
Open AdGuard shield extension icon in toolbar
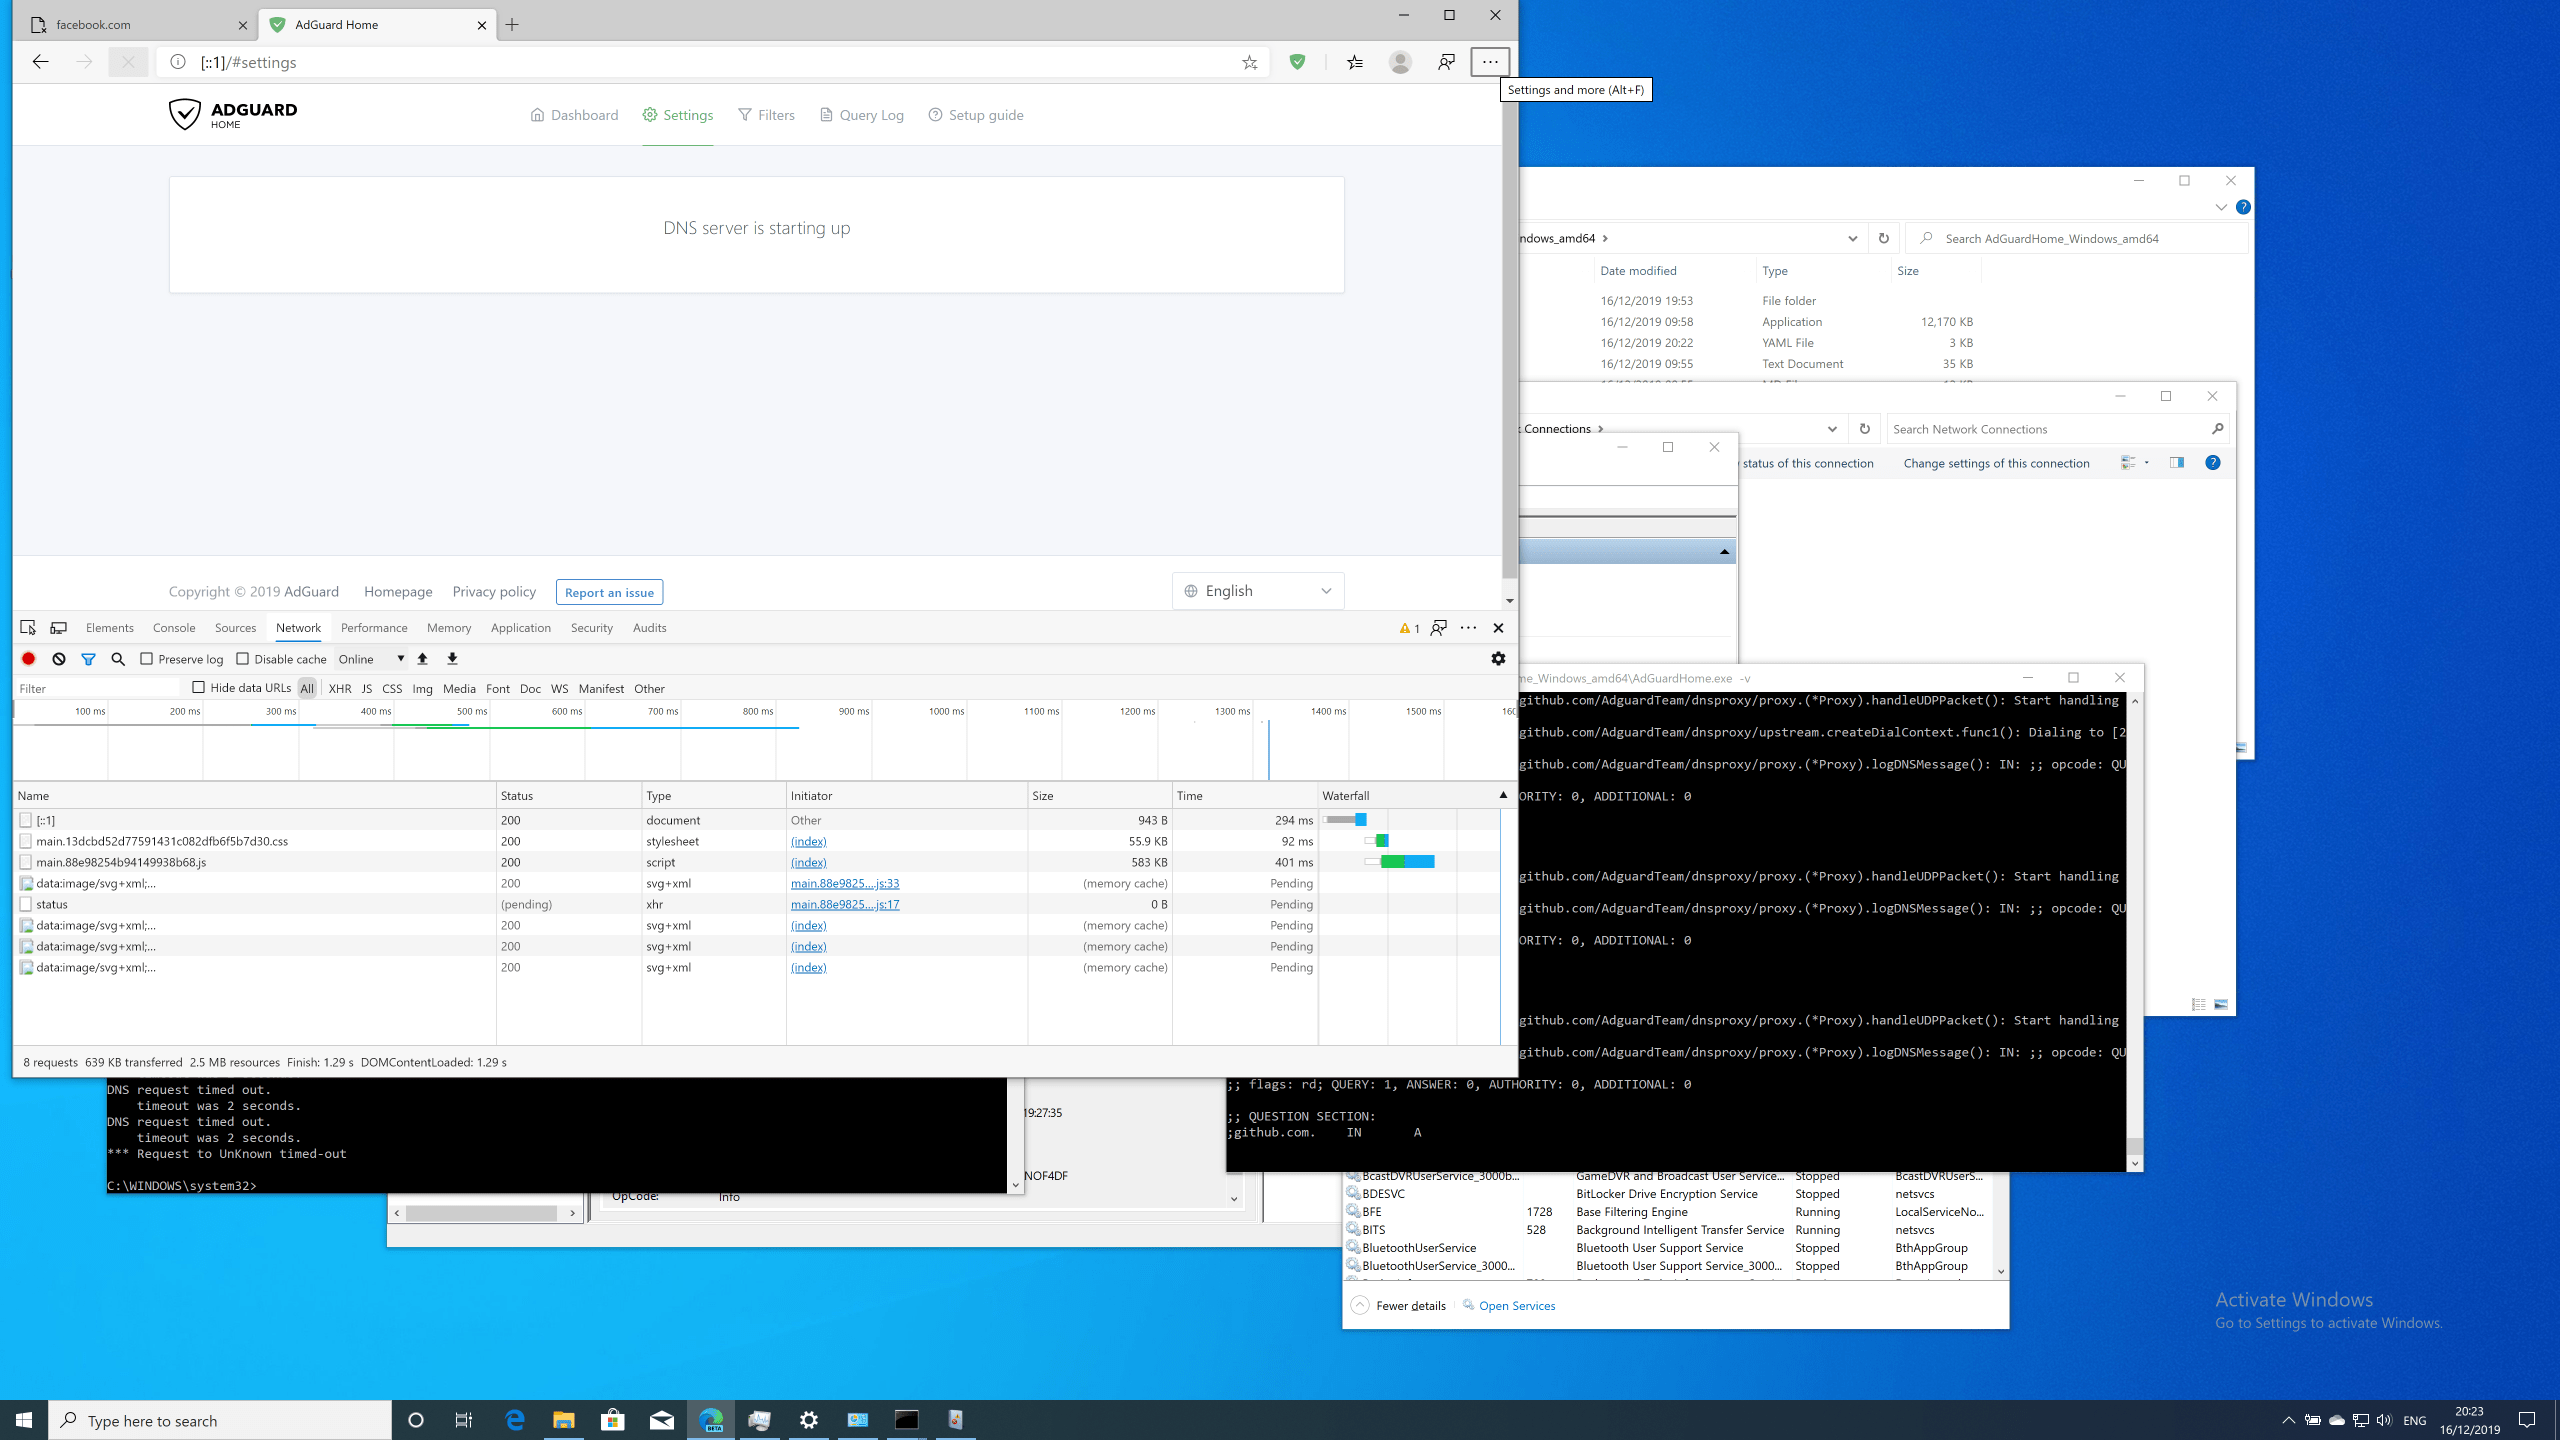pyautogui.click(x=1297, y=62)
